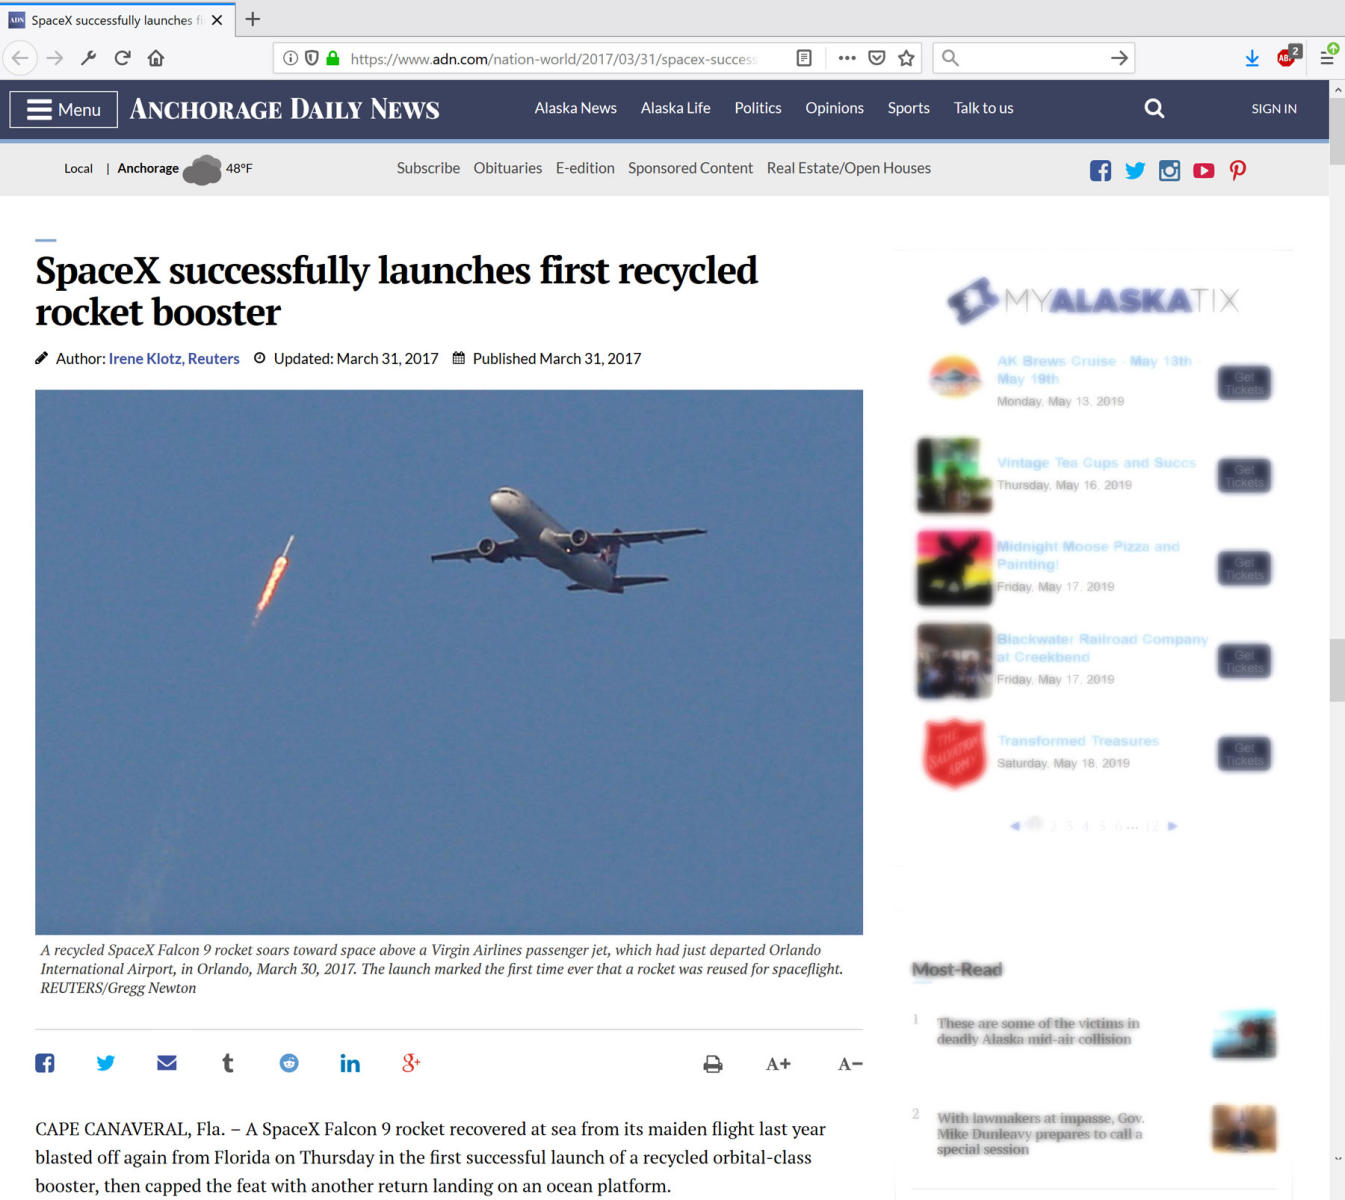Screen dimensions: 1345x1200
Task: Toggle reader view in address bar
Action: 804,58
